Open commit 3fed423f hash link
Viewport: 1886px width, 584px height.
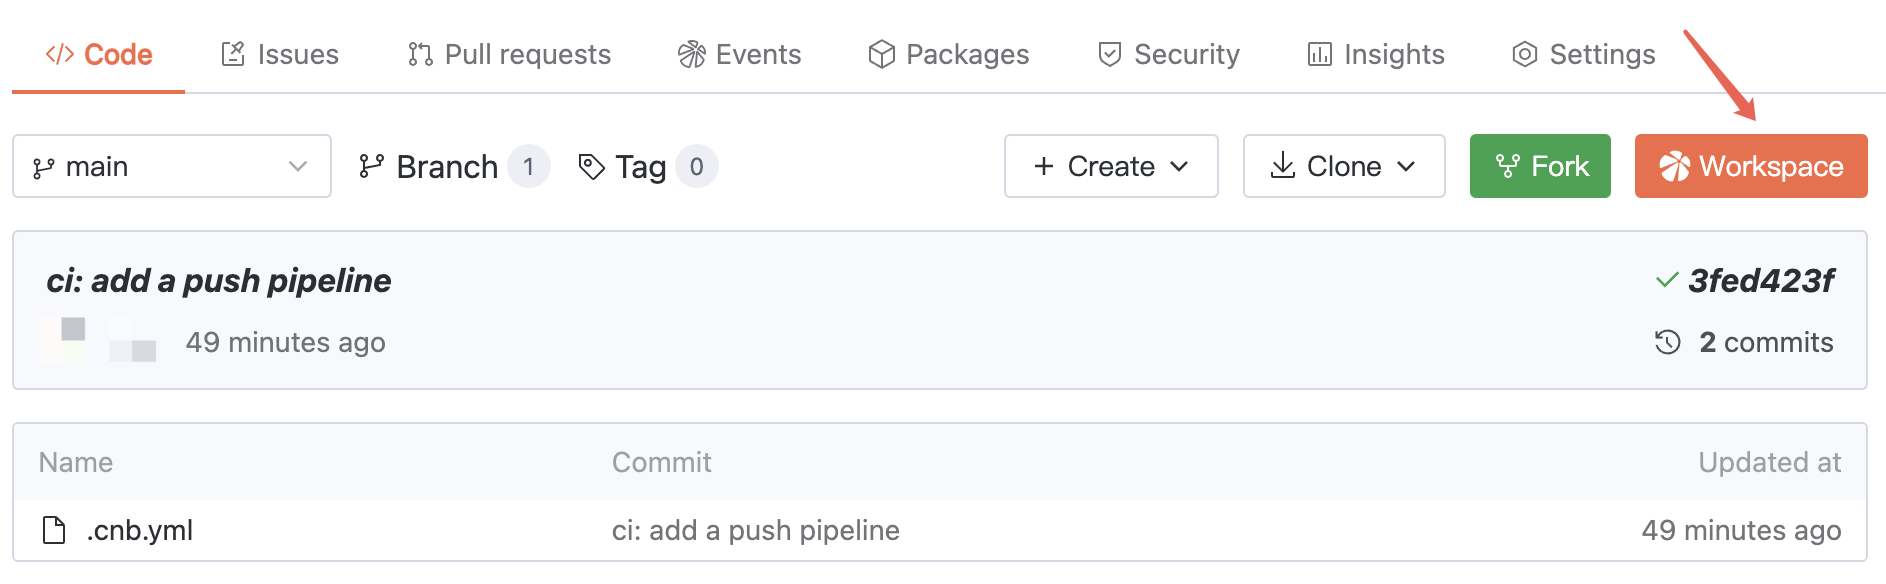[1760, 281]
